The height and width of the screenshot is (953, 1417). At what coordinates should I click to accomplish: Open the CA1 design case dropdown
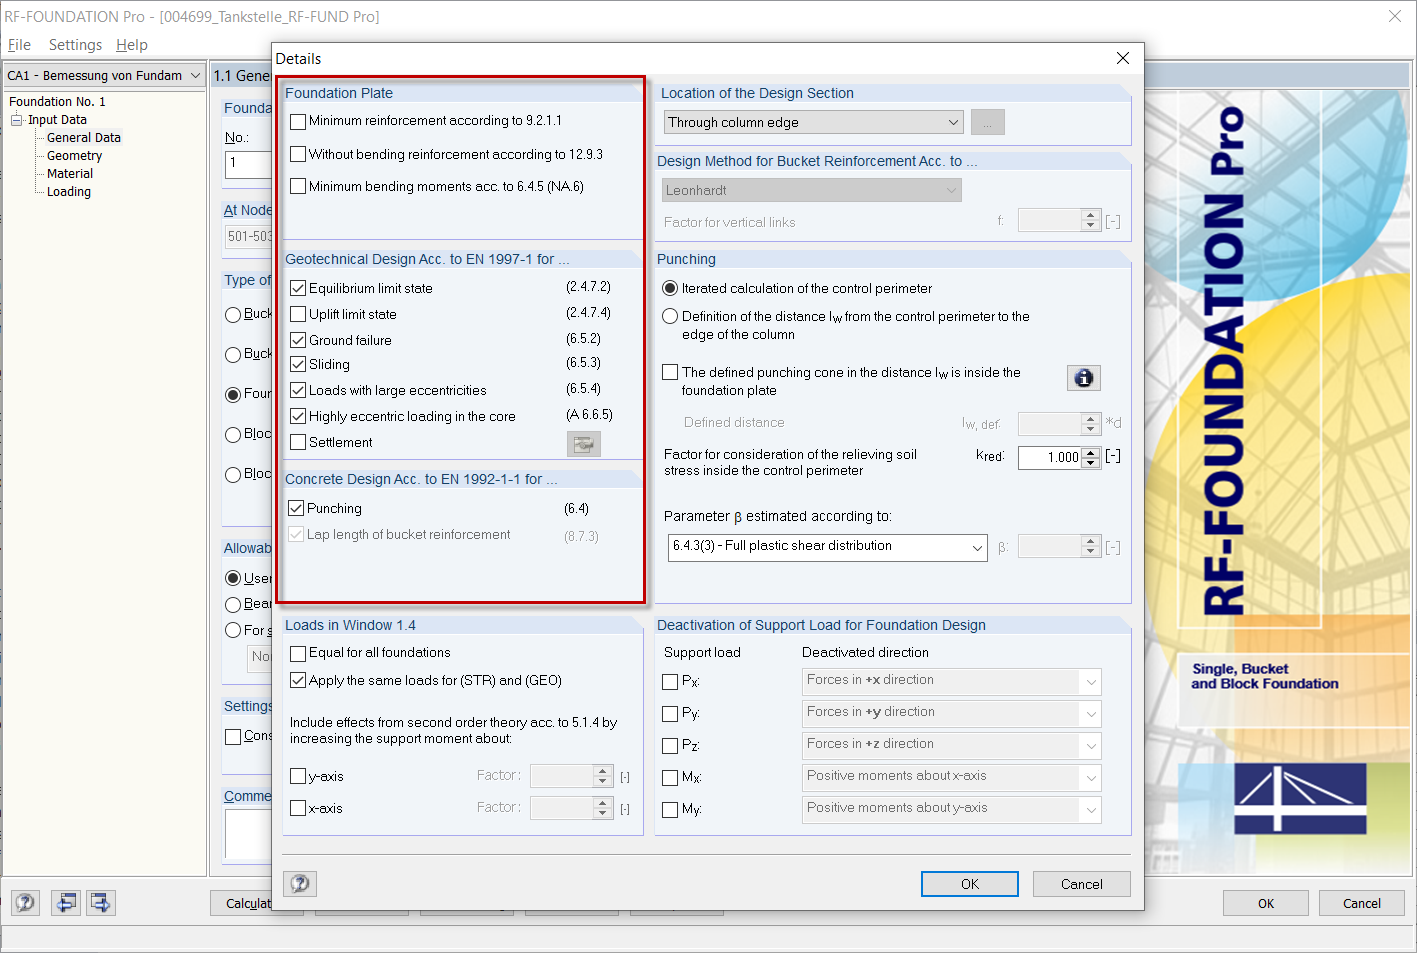click(196, 74)
